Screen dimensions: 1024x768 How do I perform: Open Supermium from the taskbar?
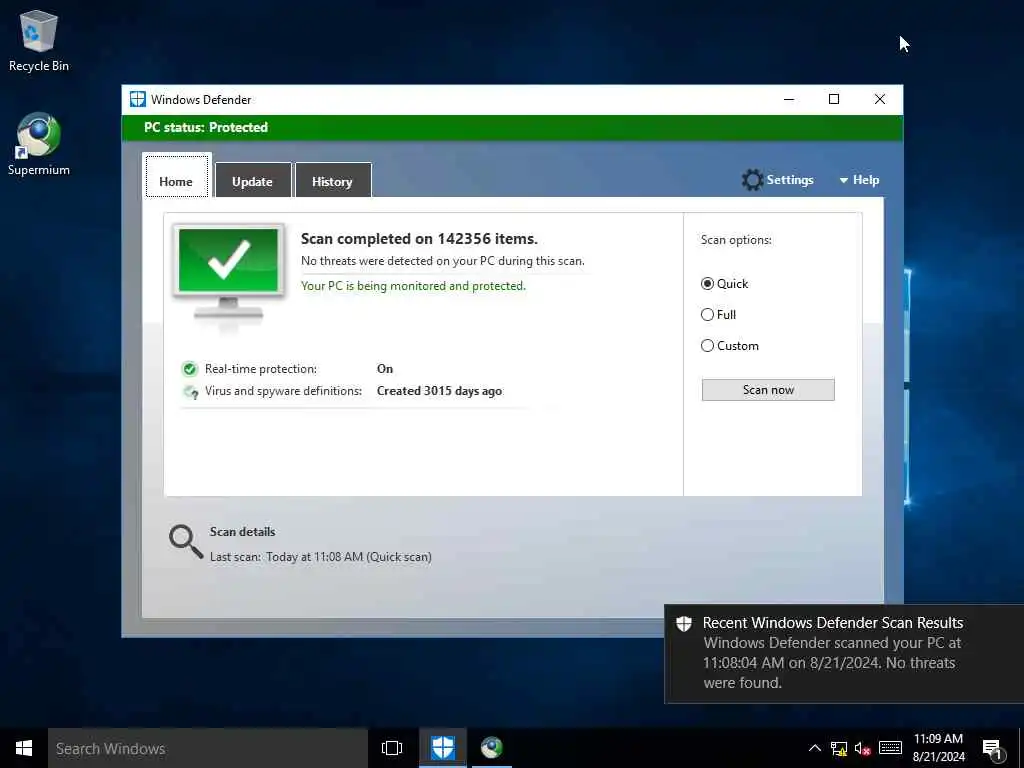point(492,748)
